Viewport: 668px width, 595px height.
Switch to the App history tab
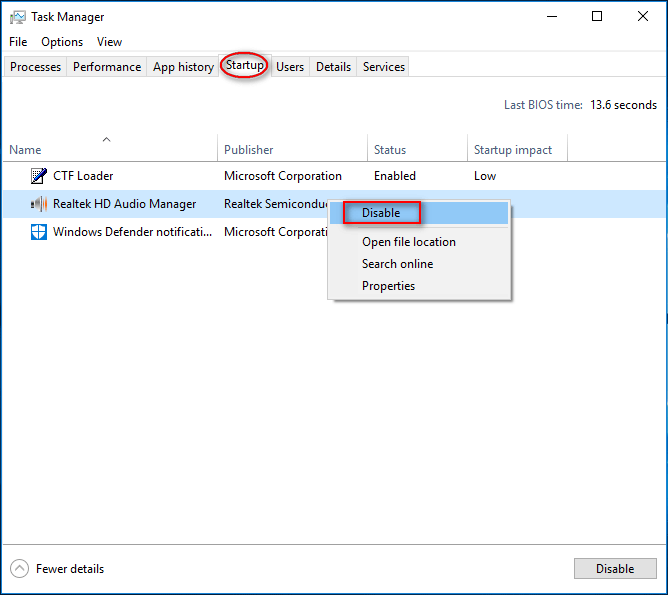pyautogui.click(x=183, y=67)
